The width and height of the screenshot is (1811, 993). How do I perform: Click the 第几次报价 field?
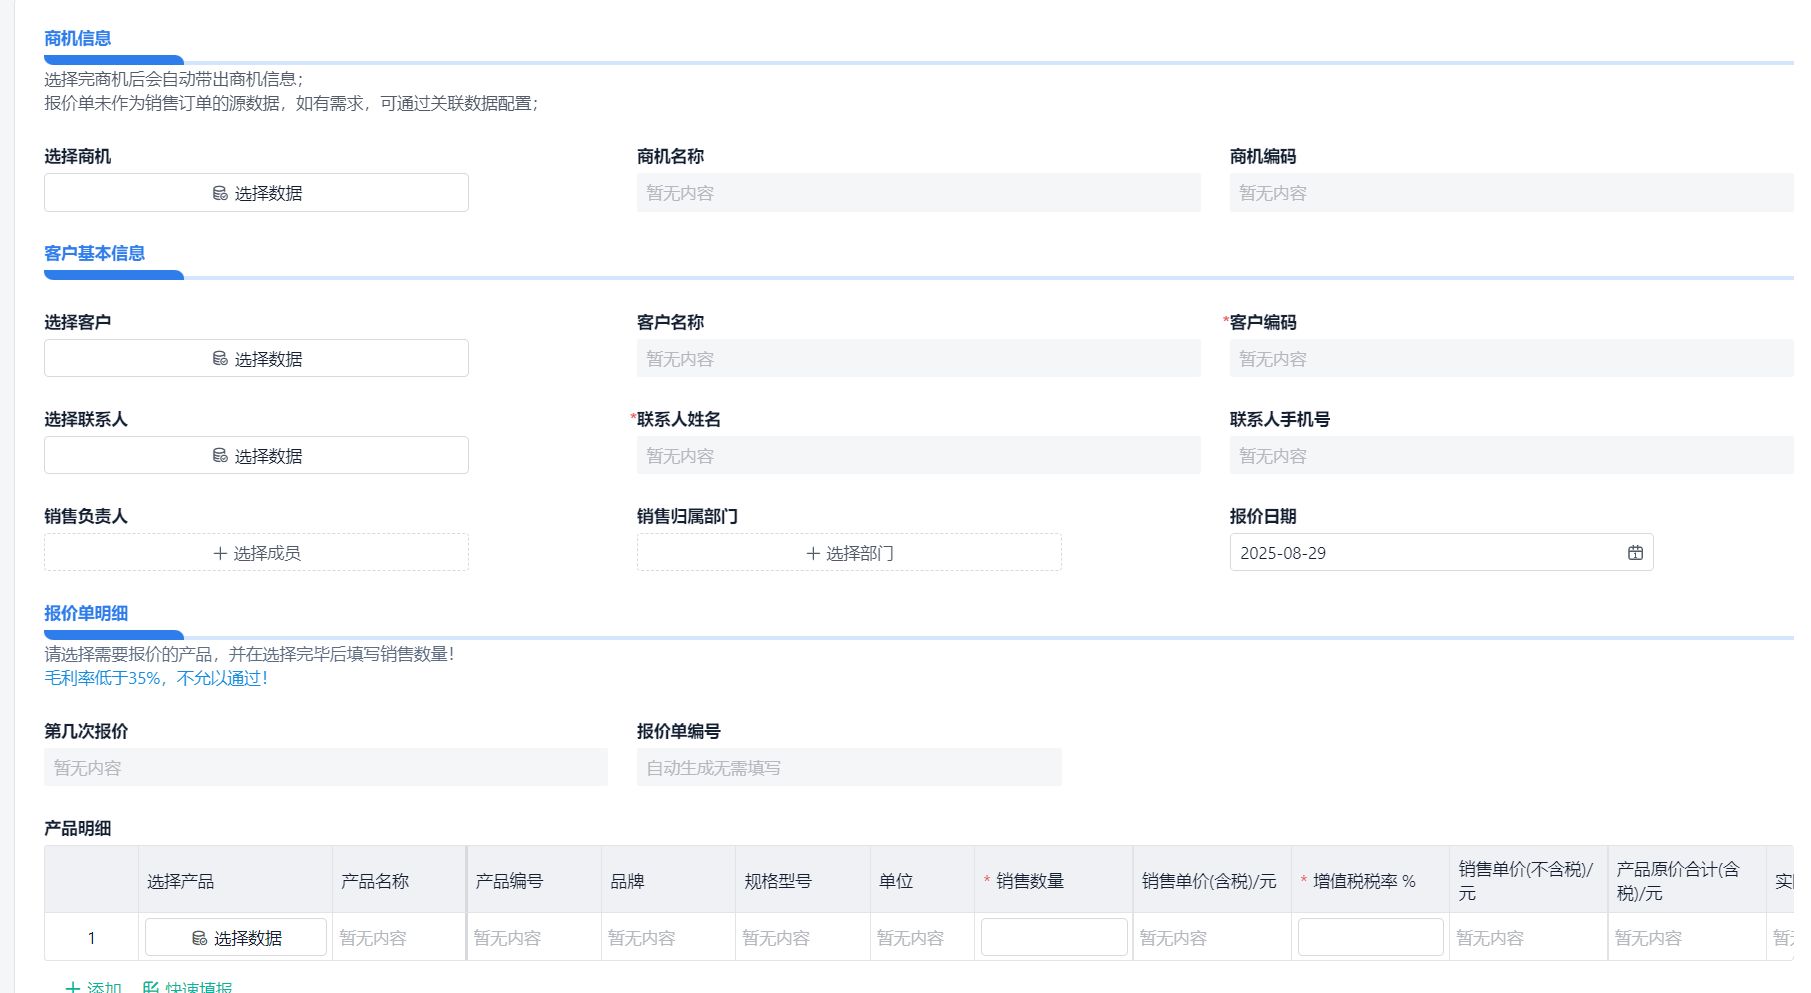(326, 767)
